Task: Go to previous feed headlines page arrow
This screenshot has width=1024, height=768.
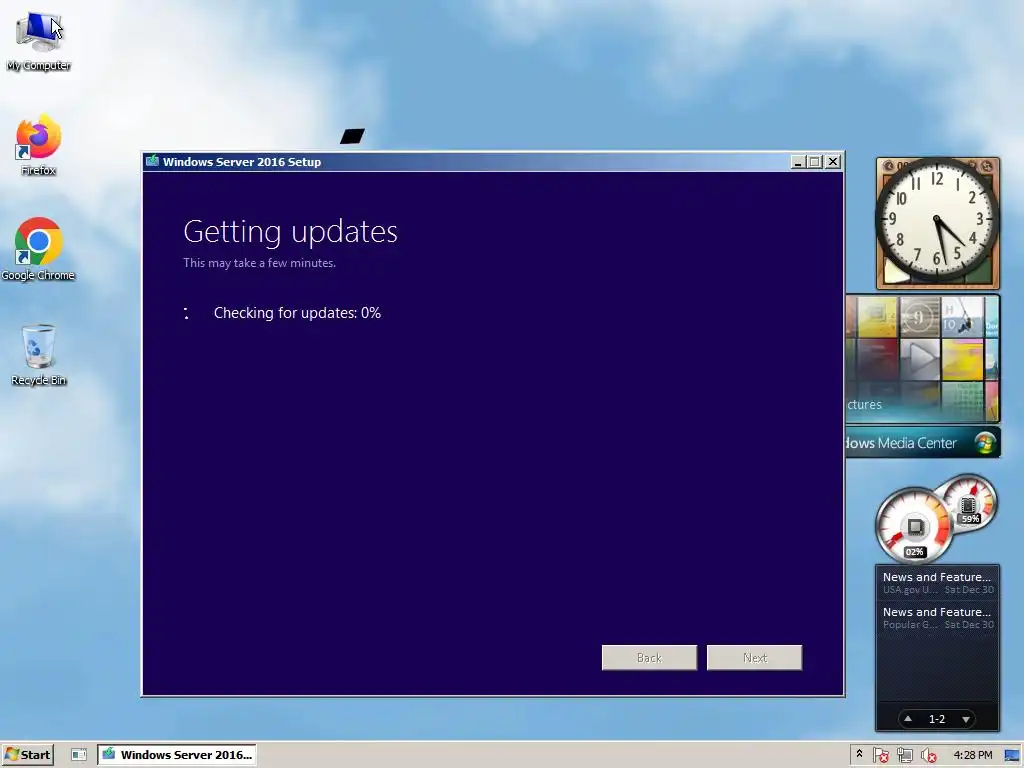Action: pyautogui.click(x=908, y=719)
